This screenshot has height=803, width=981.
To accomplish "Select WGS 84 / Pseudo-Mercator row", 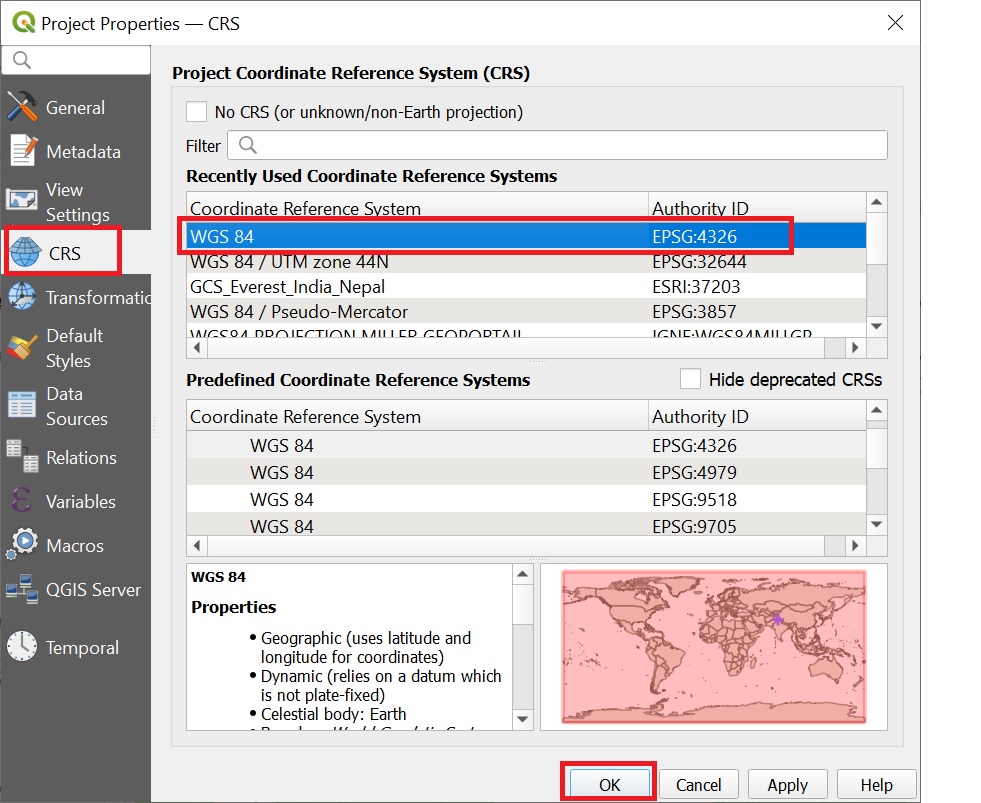I will 526,311.
